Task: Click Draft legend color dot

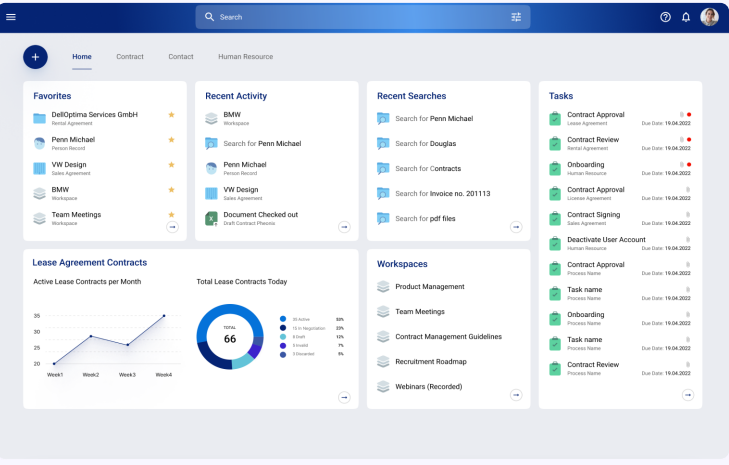Action: 283,337
